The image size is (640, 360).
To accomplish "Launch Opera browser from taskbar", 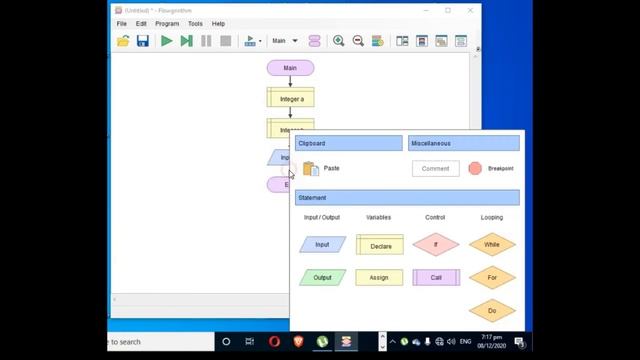I will pyautogui.click(x=274, y=342).
